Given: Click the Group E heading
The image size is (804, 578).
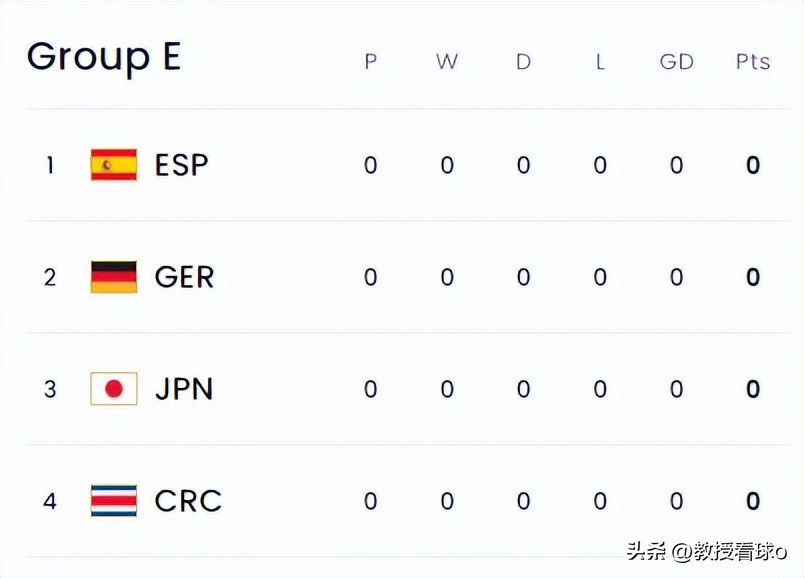Looking at the screenshot, I should coord(104,57).
